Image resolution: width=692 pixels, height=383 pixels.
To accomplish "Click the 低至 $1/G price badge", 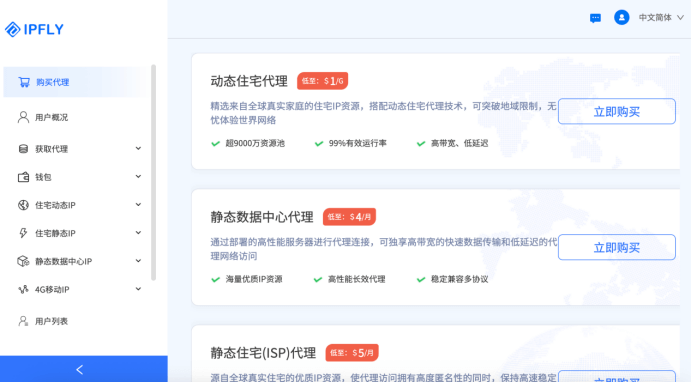I will pos(322,81).
